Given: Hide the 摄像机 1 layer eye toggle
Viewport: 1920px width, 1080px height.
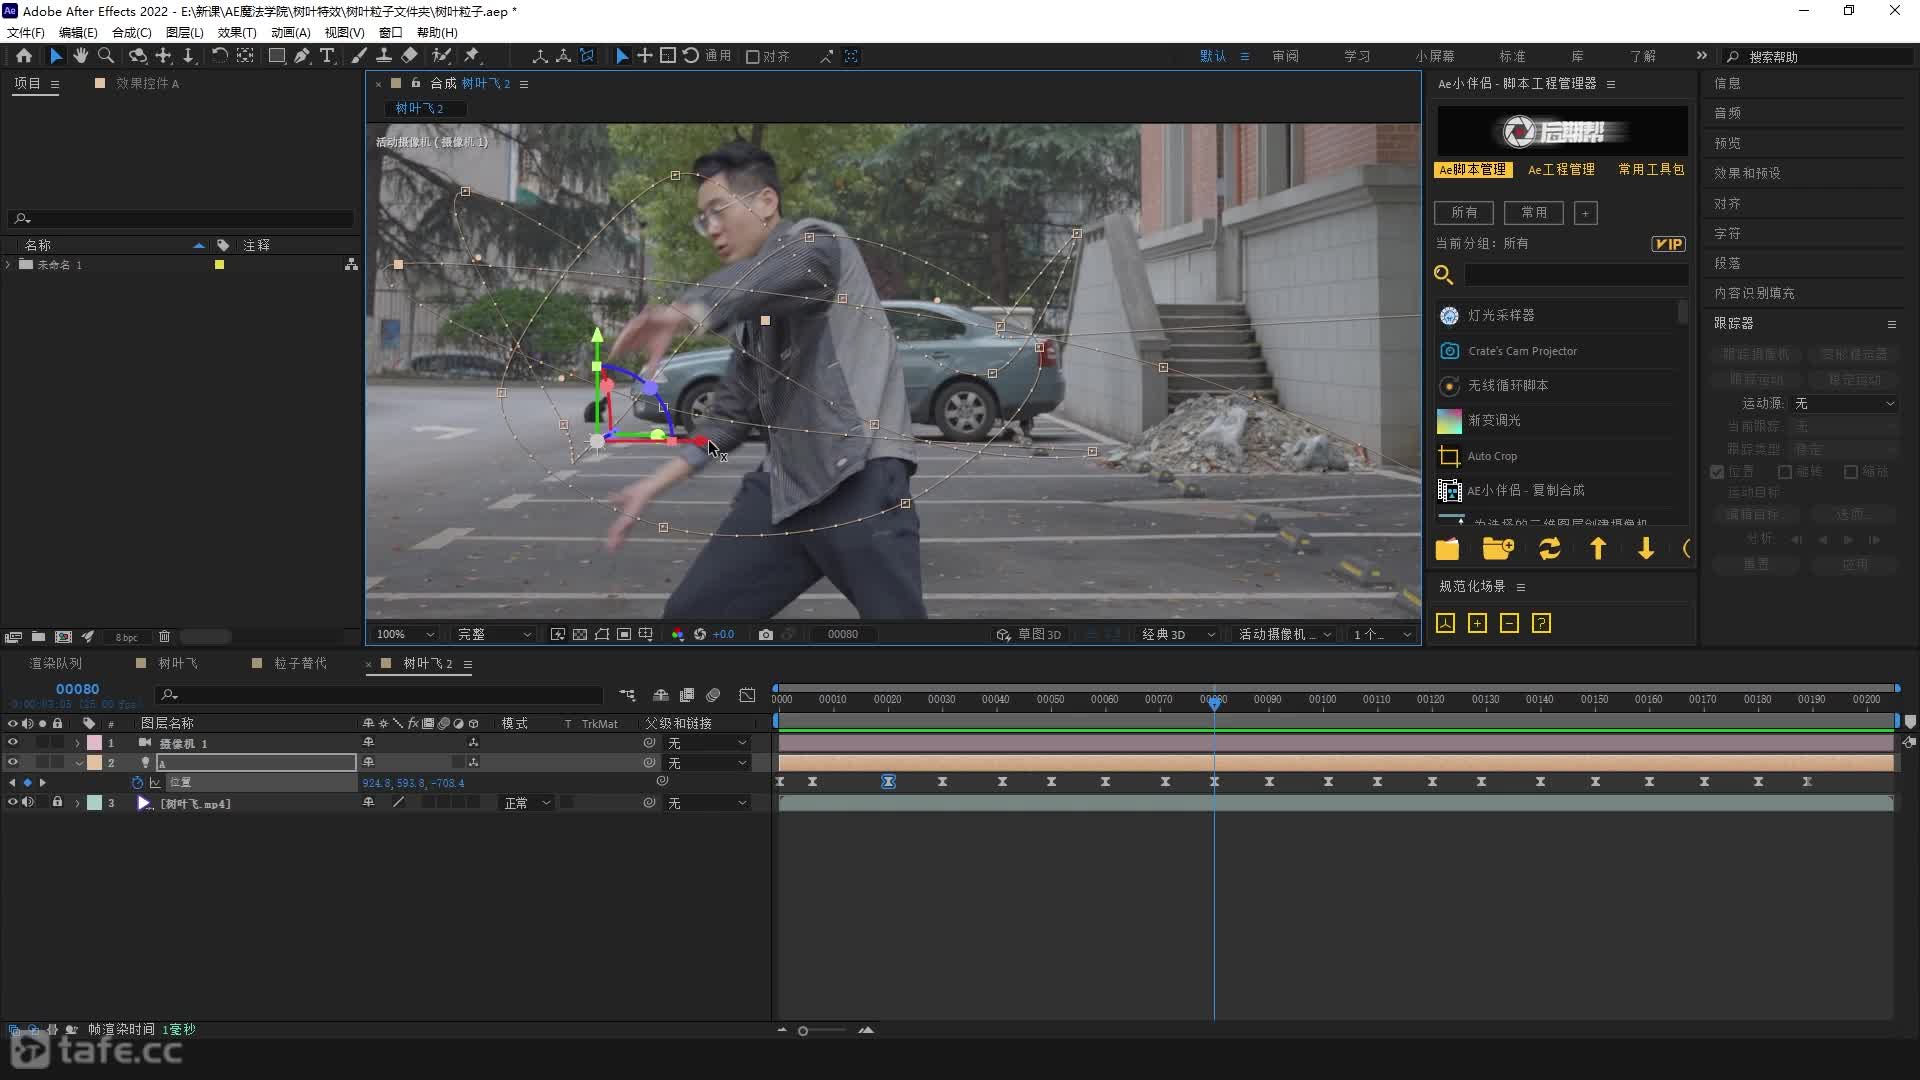Looking at the screenshot, I should tap(13, 743).
